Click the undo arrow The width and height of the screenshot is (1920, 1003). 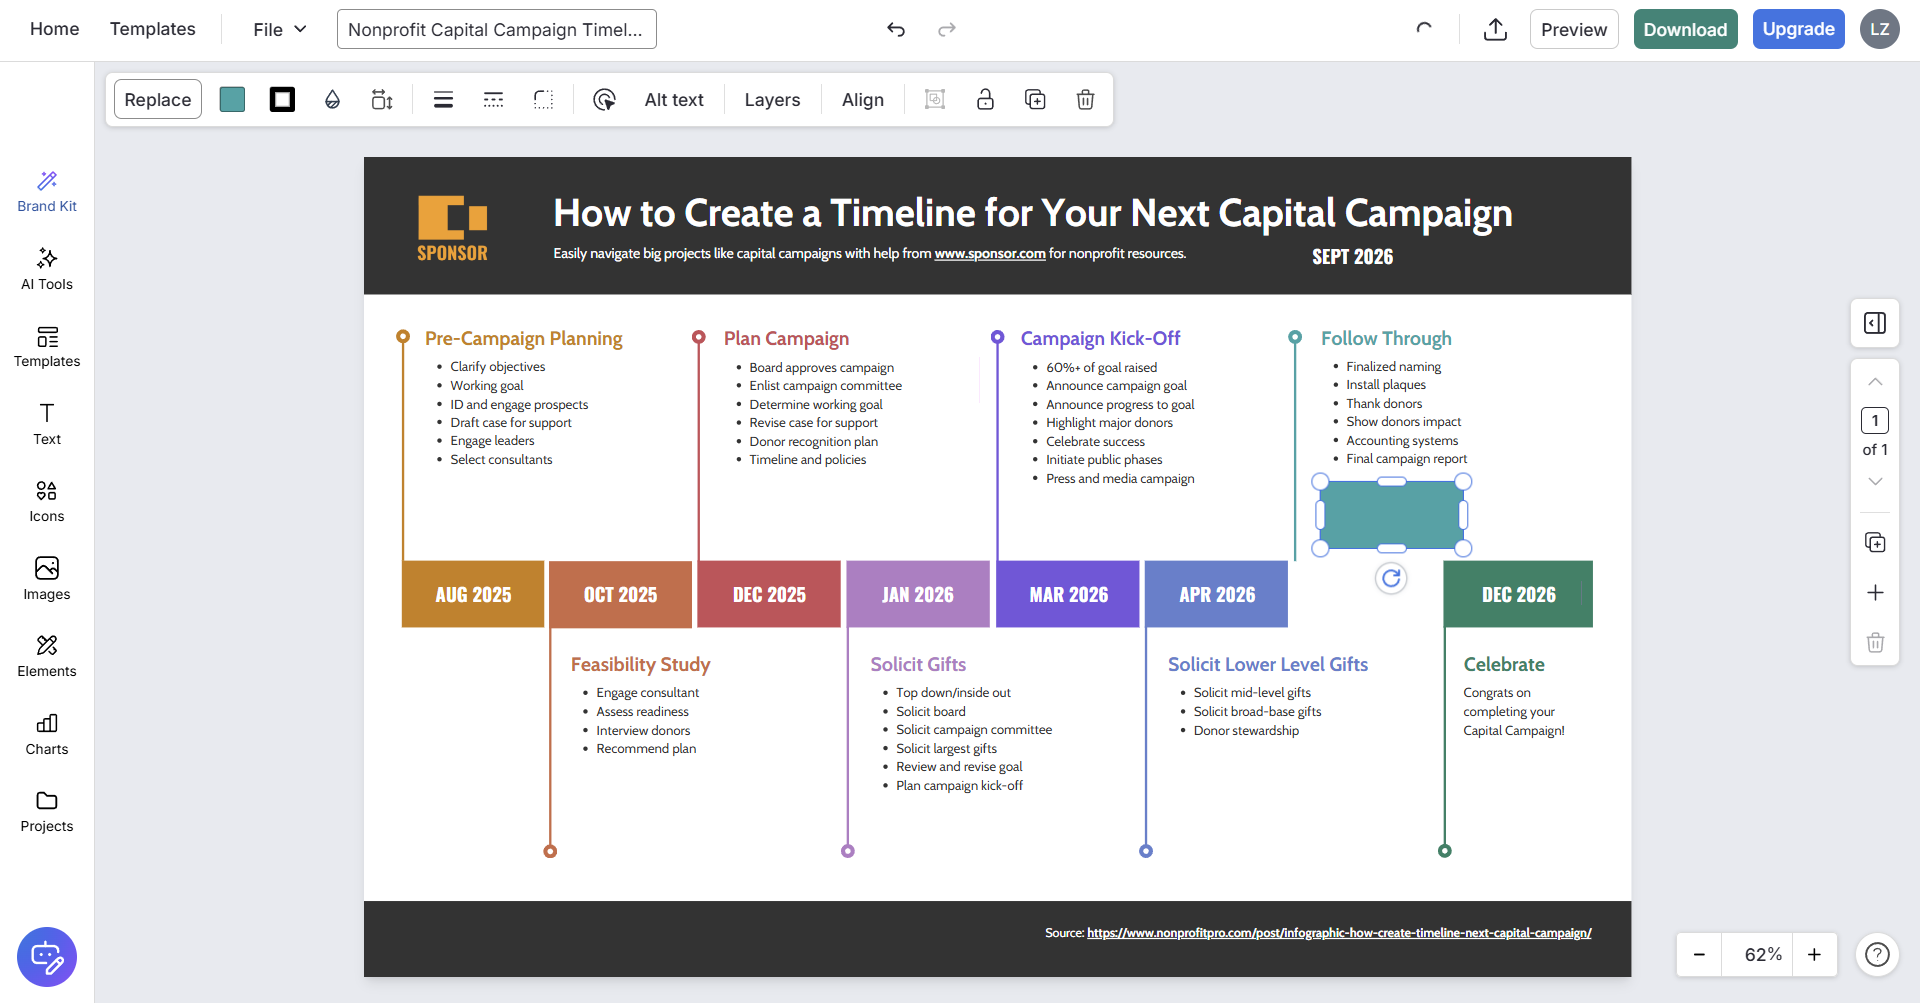[x=896, y=30]
